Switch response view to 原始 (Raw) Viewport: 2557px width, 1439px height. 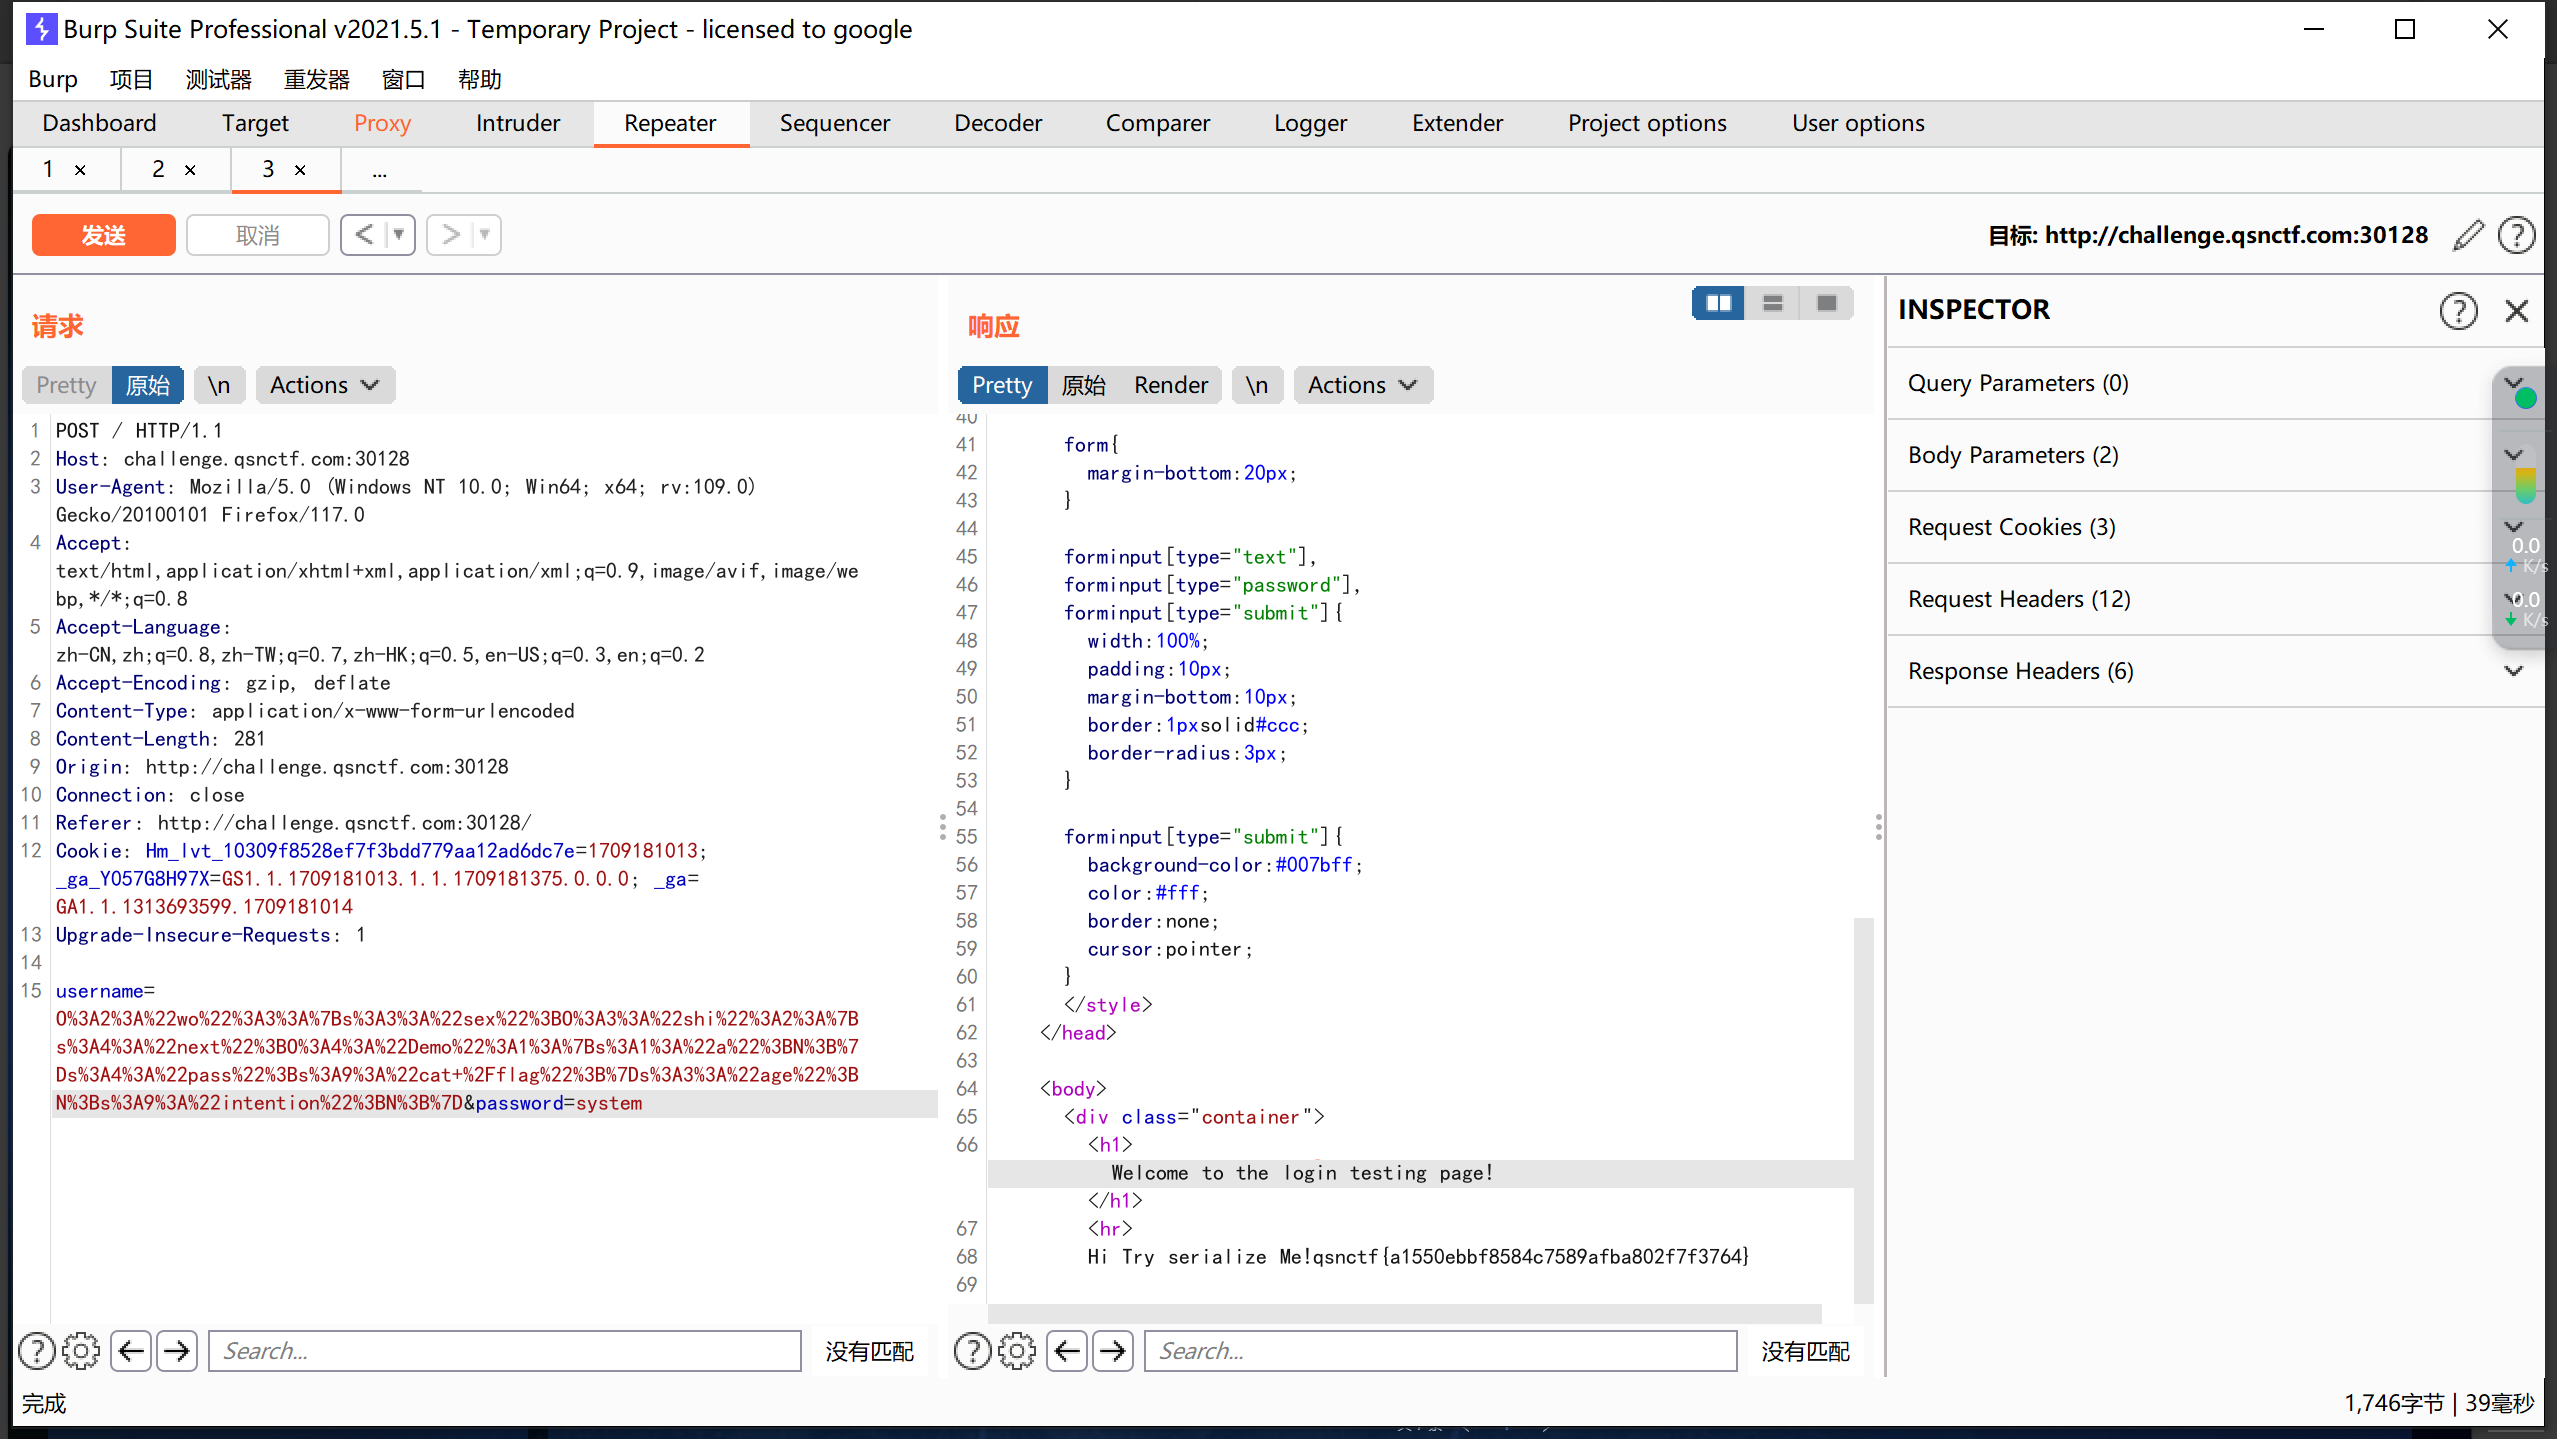(1083, 385)
